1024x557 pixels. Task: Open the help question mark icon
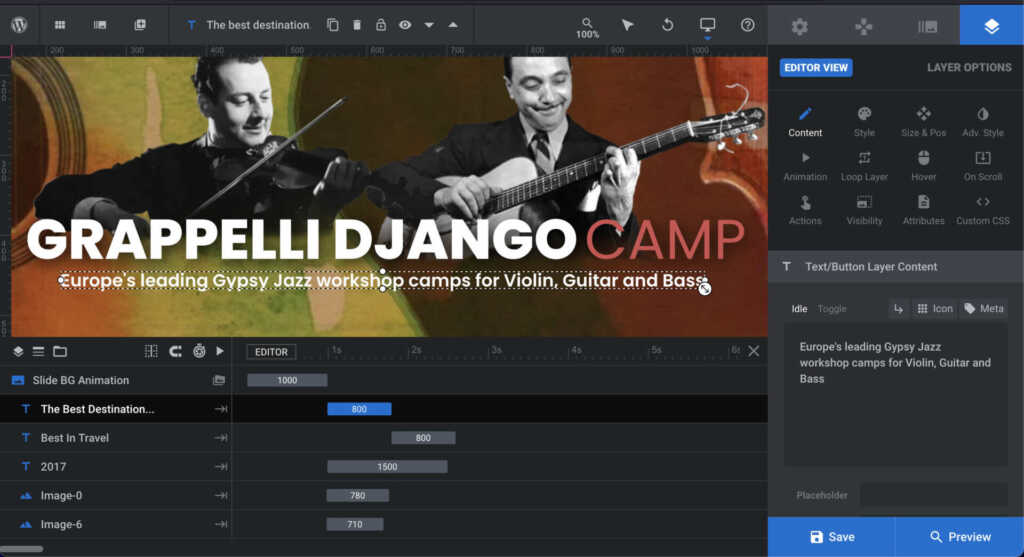click(748, 25)
